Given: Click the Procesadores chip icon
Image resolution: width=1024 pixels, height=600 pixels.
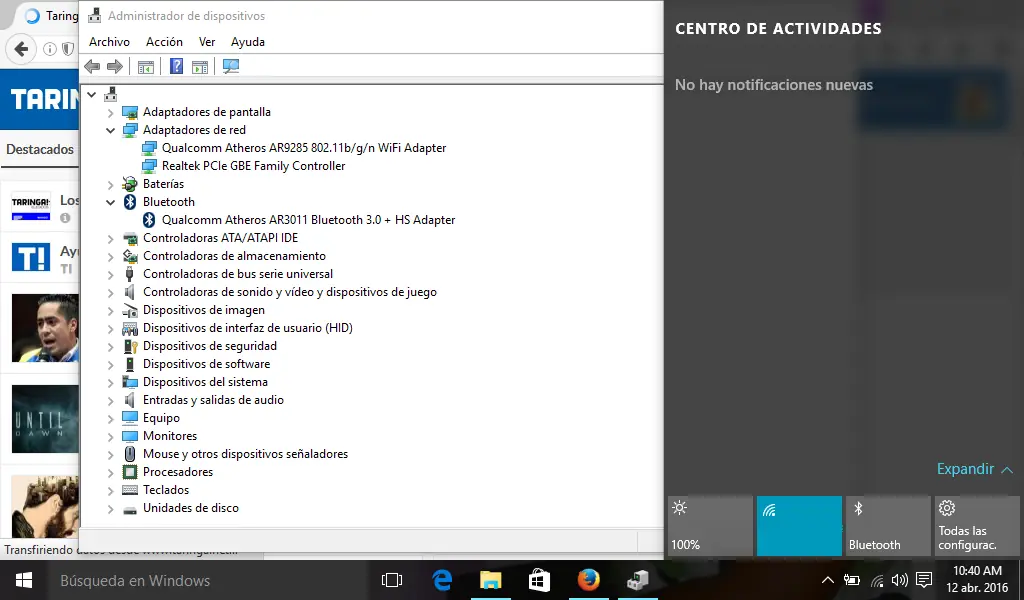Looking at the screenshot, I should tap(130, 471).
